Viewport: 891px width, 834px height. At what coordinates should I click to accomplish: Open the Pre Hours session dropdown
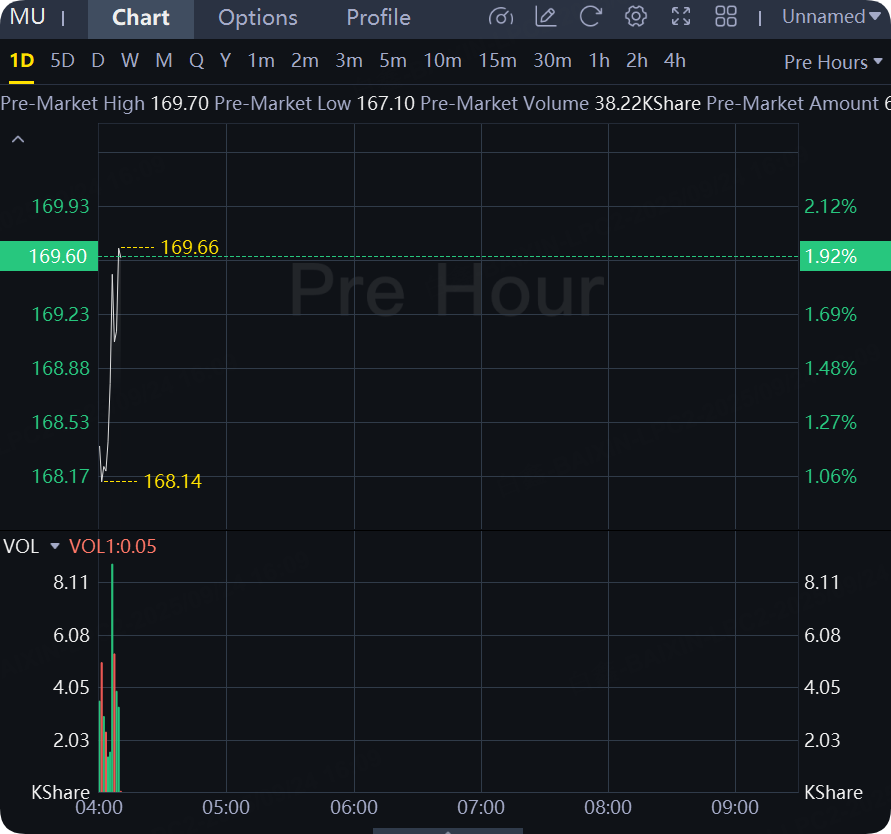click(833, 62)
